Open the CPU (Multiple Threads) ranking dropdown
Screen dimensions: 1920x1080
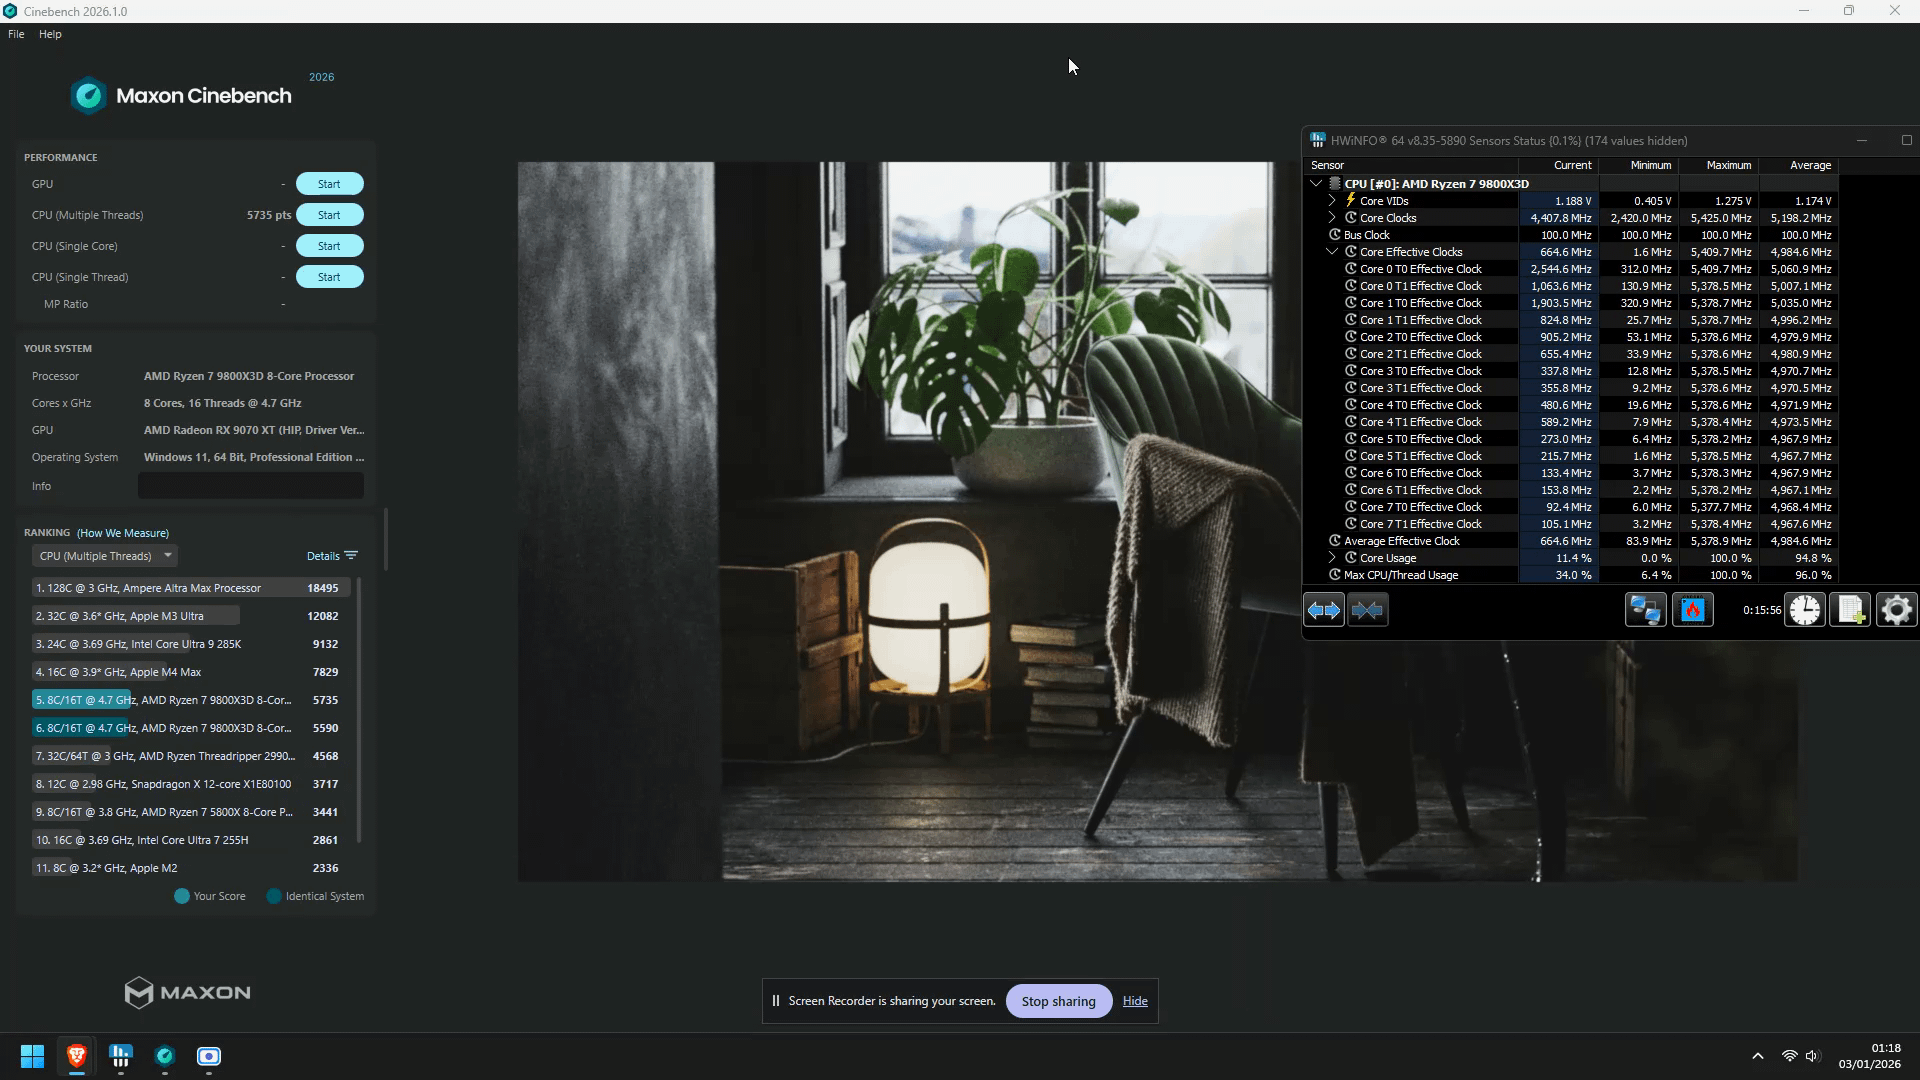(104, 556)
